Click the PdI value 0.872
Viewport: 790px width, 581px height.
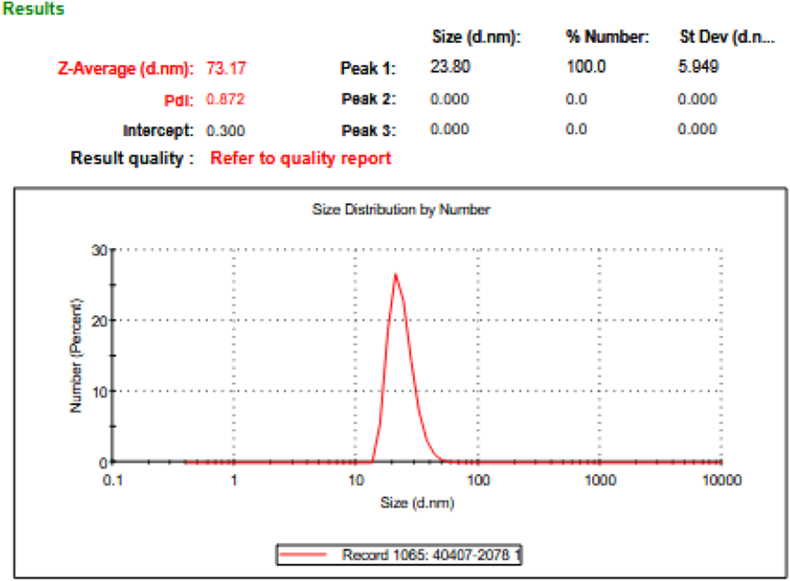(x=225, y=99)
